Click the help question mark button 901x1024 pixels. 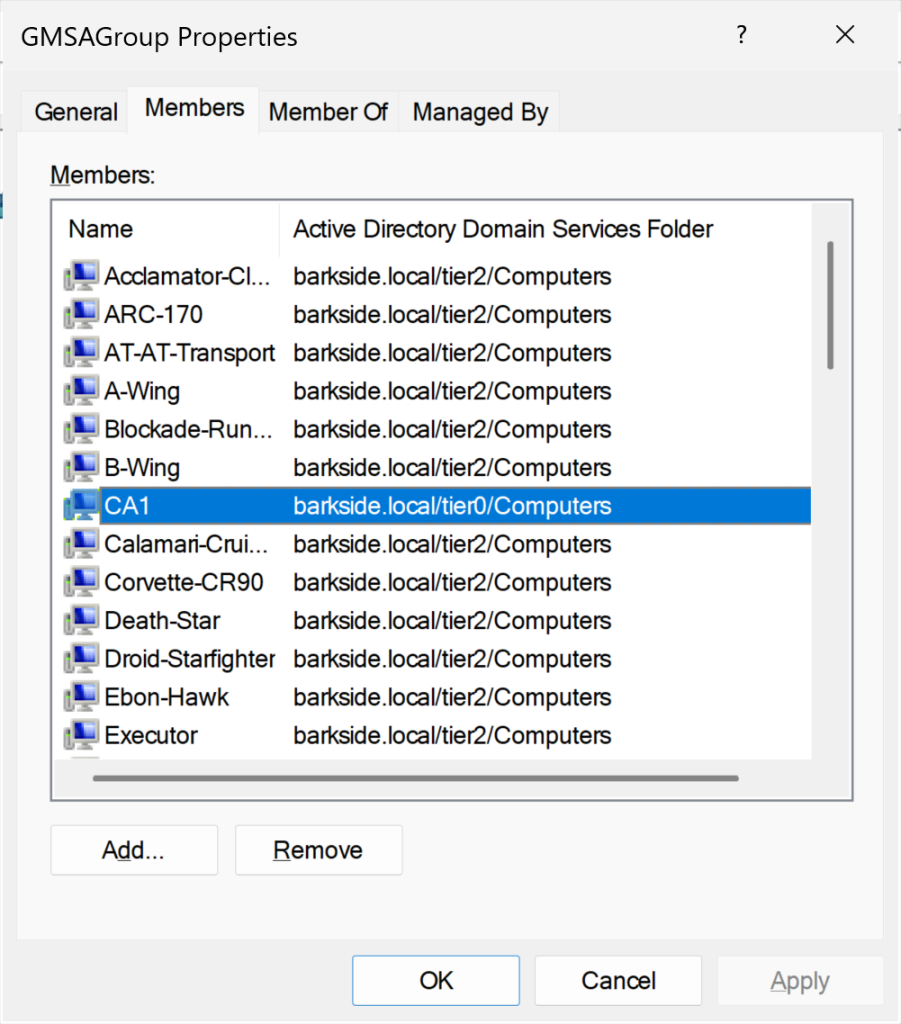click(741, 36)
